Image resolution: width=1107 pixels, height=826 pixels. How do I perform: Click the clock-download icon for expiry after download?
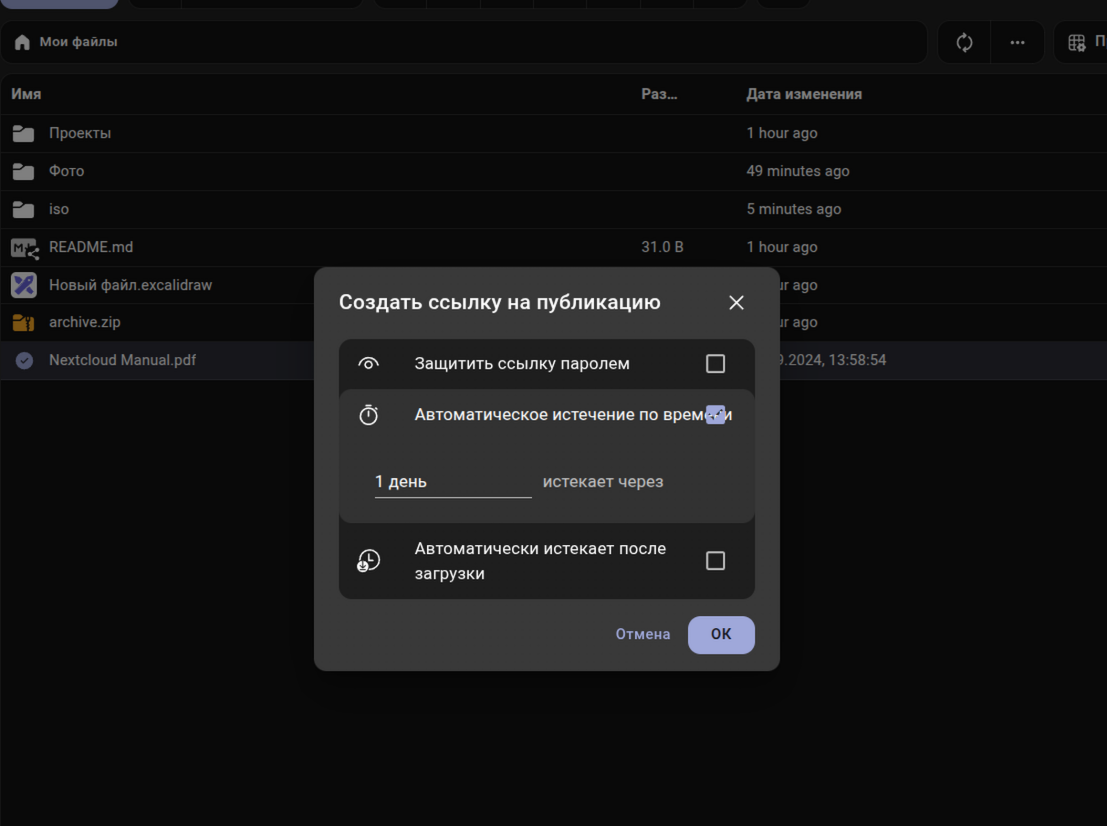pyautogui.click(x=369, y=561)
